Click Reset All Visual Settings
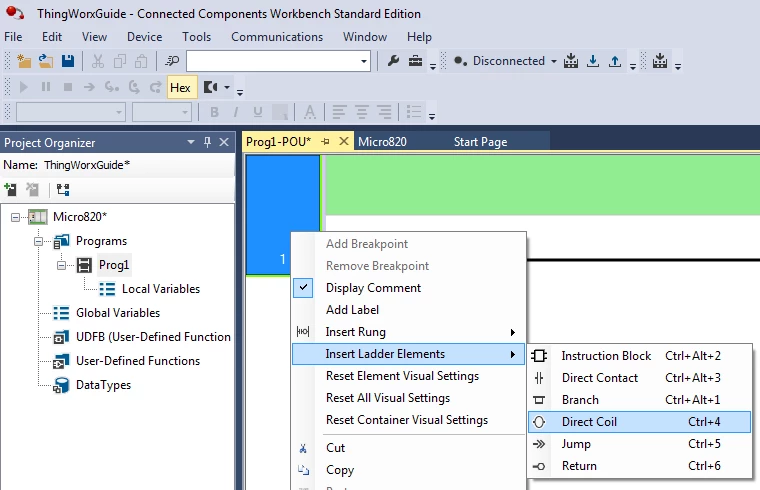Screen dimensions: 760x490 click(408, 398)
